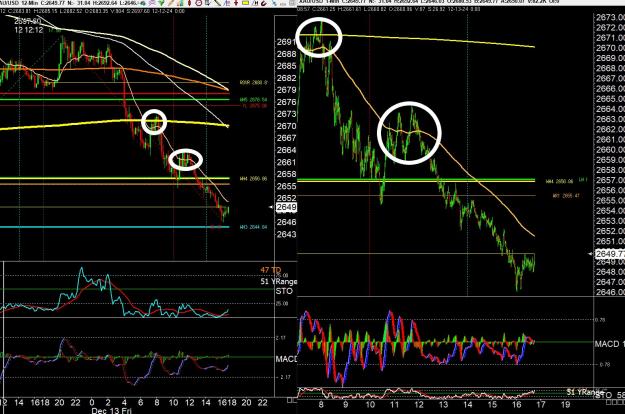Click the 51 YRange label on right chart
This screenshot has width=625, height=414.
(584, 392)
